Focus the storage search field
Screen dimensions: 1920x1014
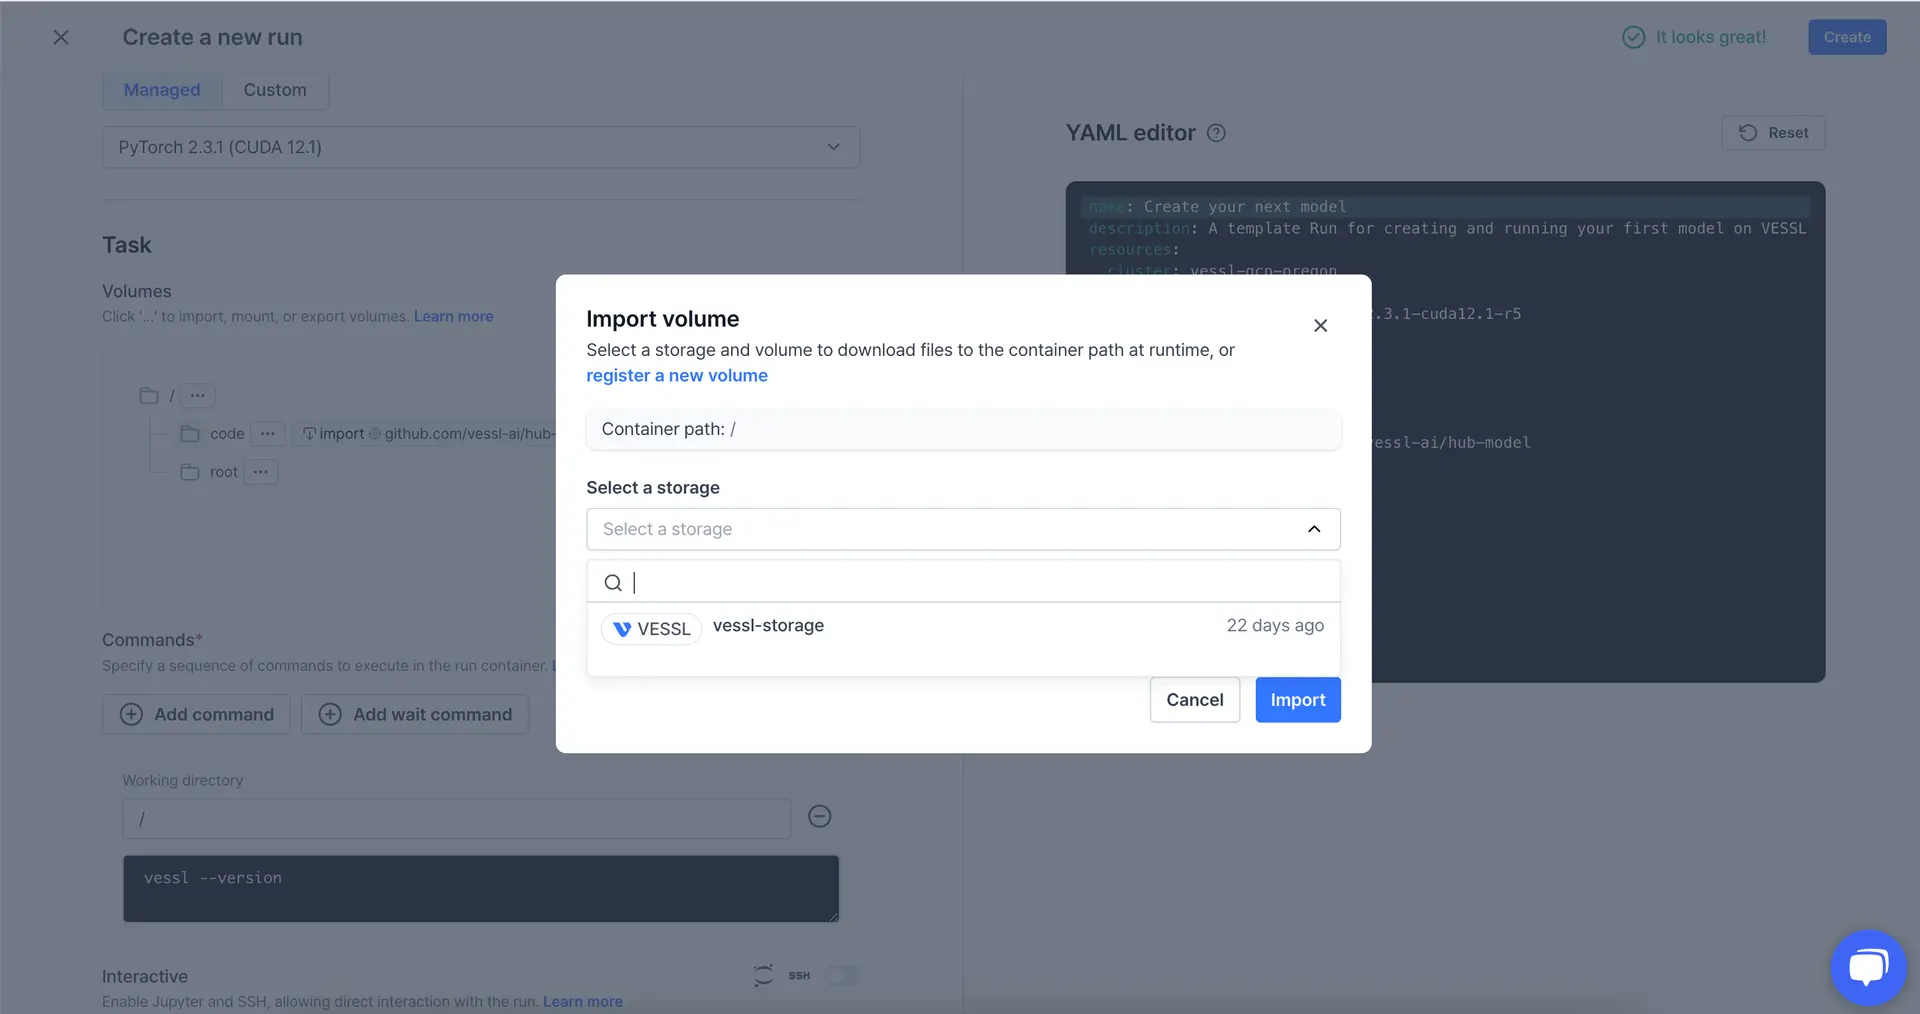point(963,583)
